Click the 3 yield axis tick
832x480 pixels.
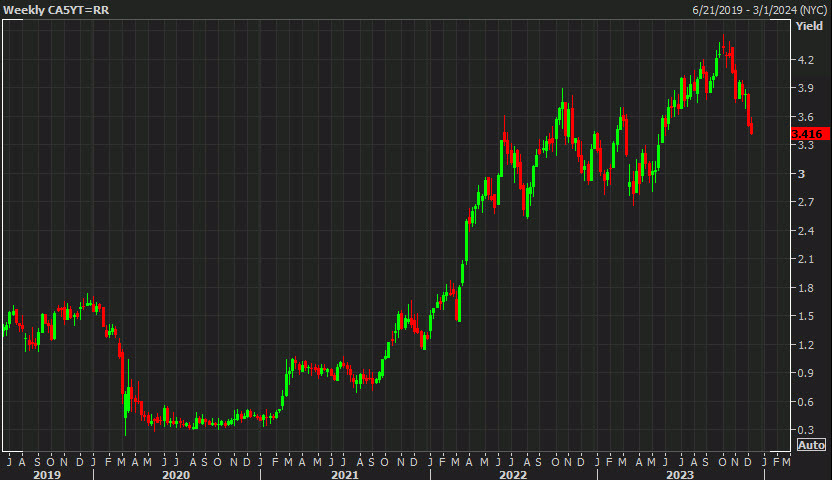[x=800, y=174]
